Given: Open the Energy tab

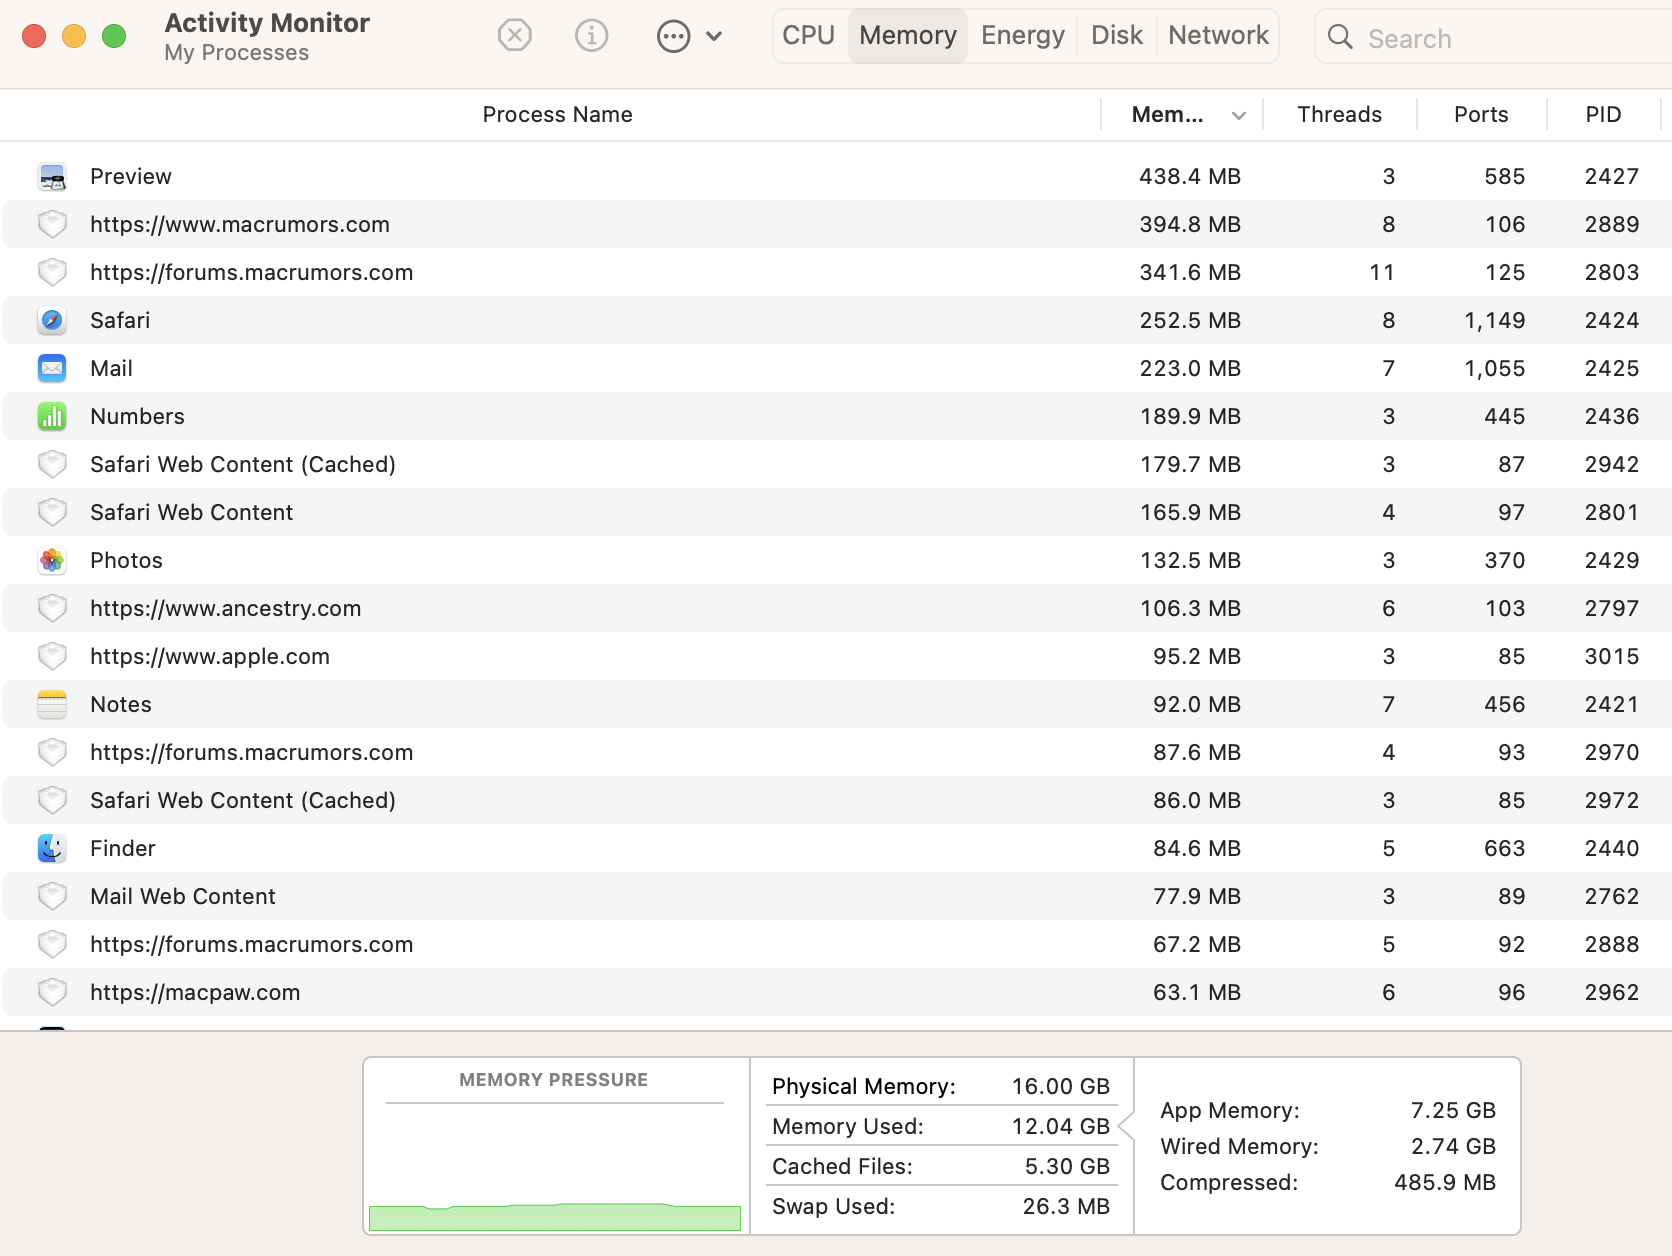Looking at the screenshot, I should 1022,35.
